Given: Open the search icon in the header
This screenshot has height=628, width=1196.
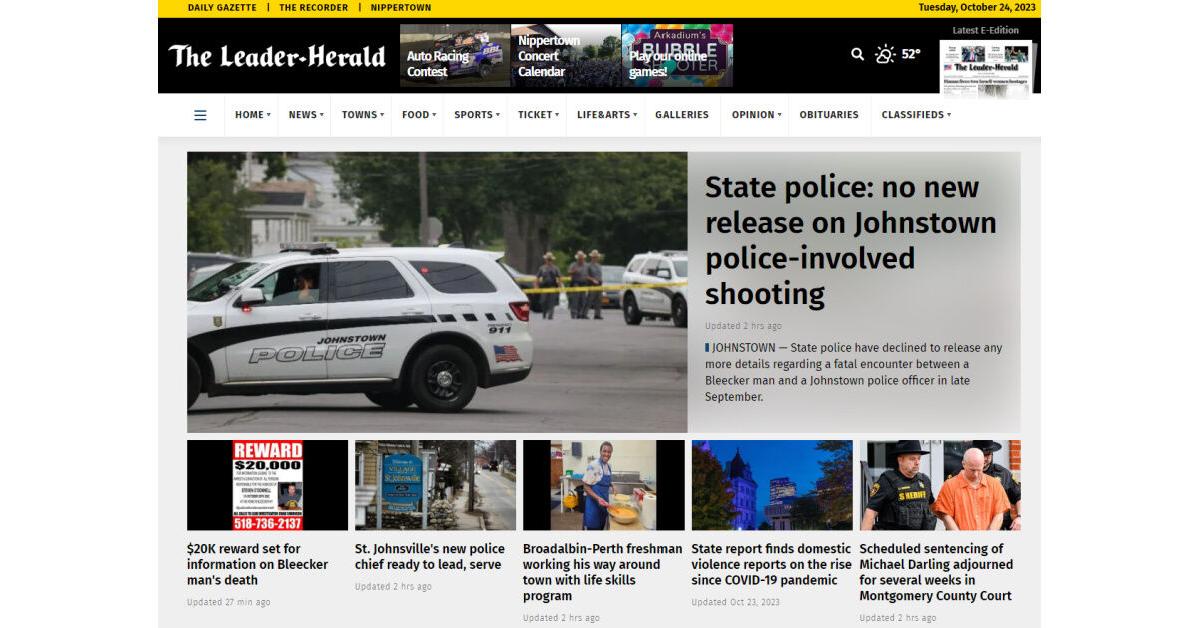Looking at the screenshot, I should (857, 54).
